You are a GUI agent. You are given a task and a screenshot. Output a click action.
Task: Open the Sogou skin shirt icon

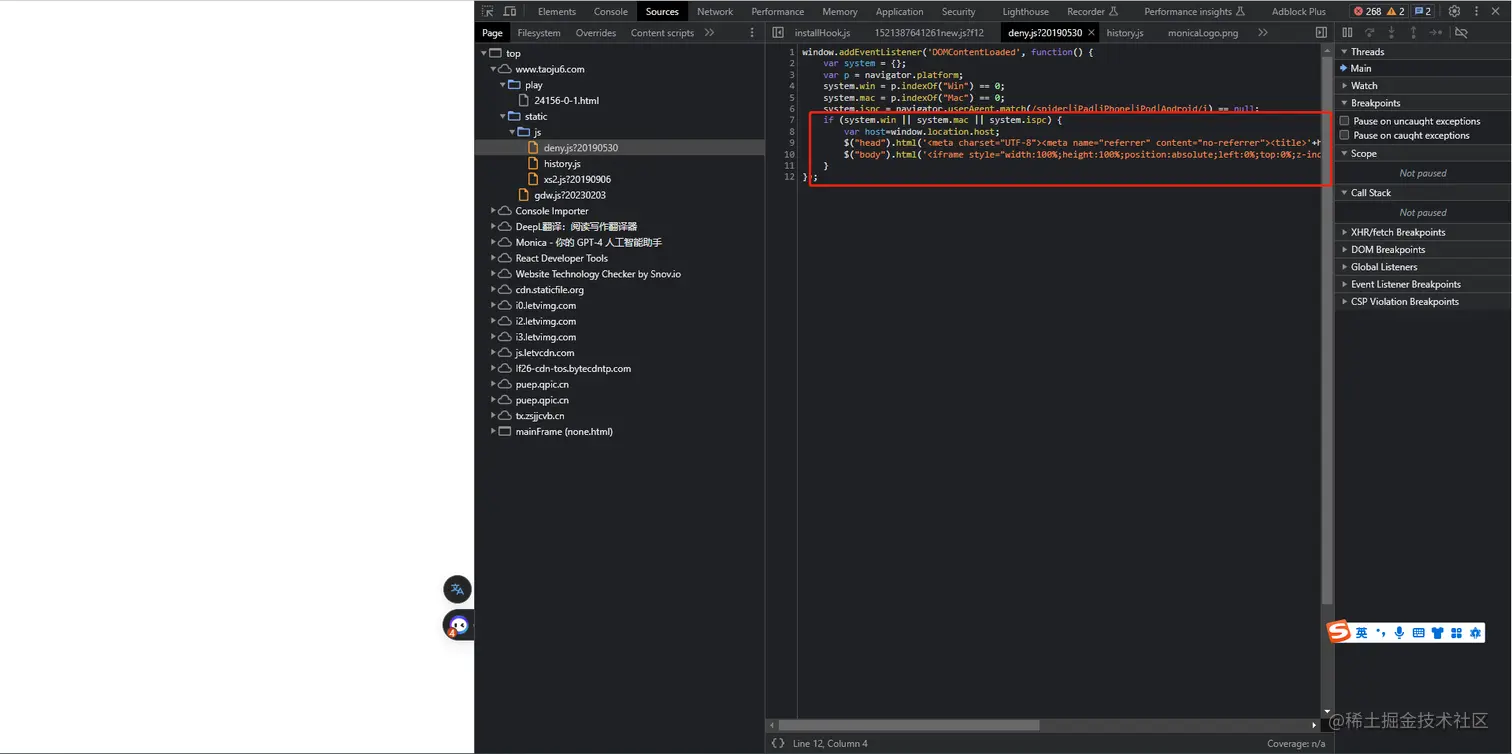pyautogui.click(x=1437, y=633)
